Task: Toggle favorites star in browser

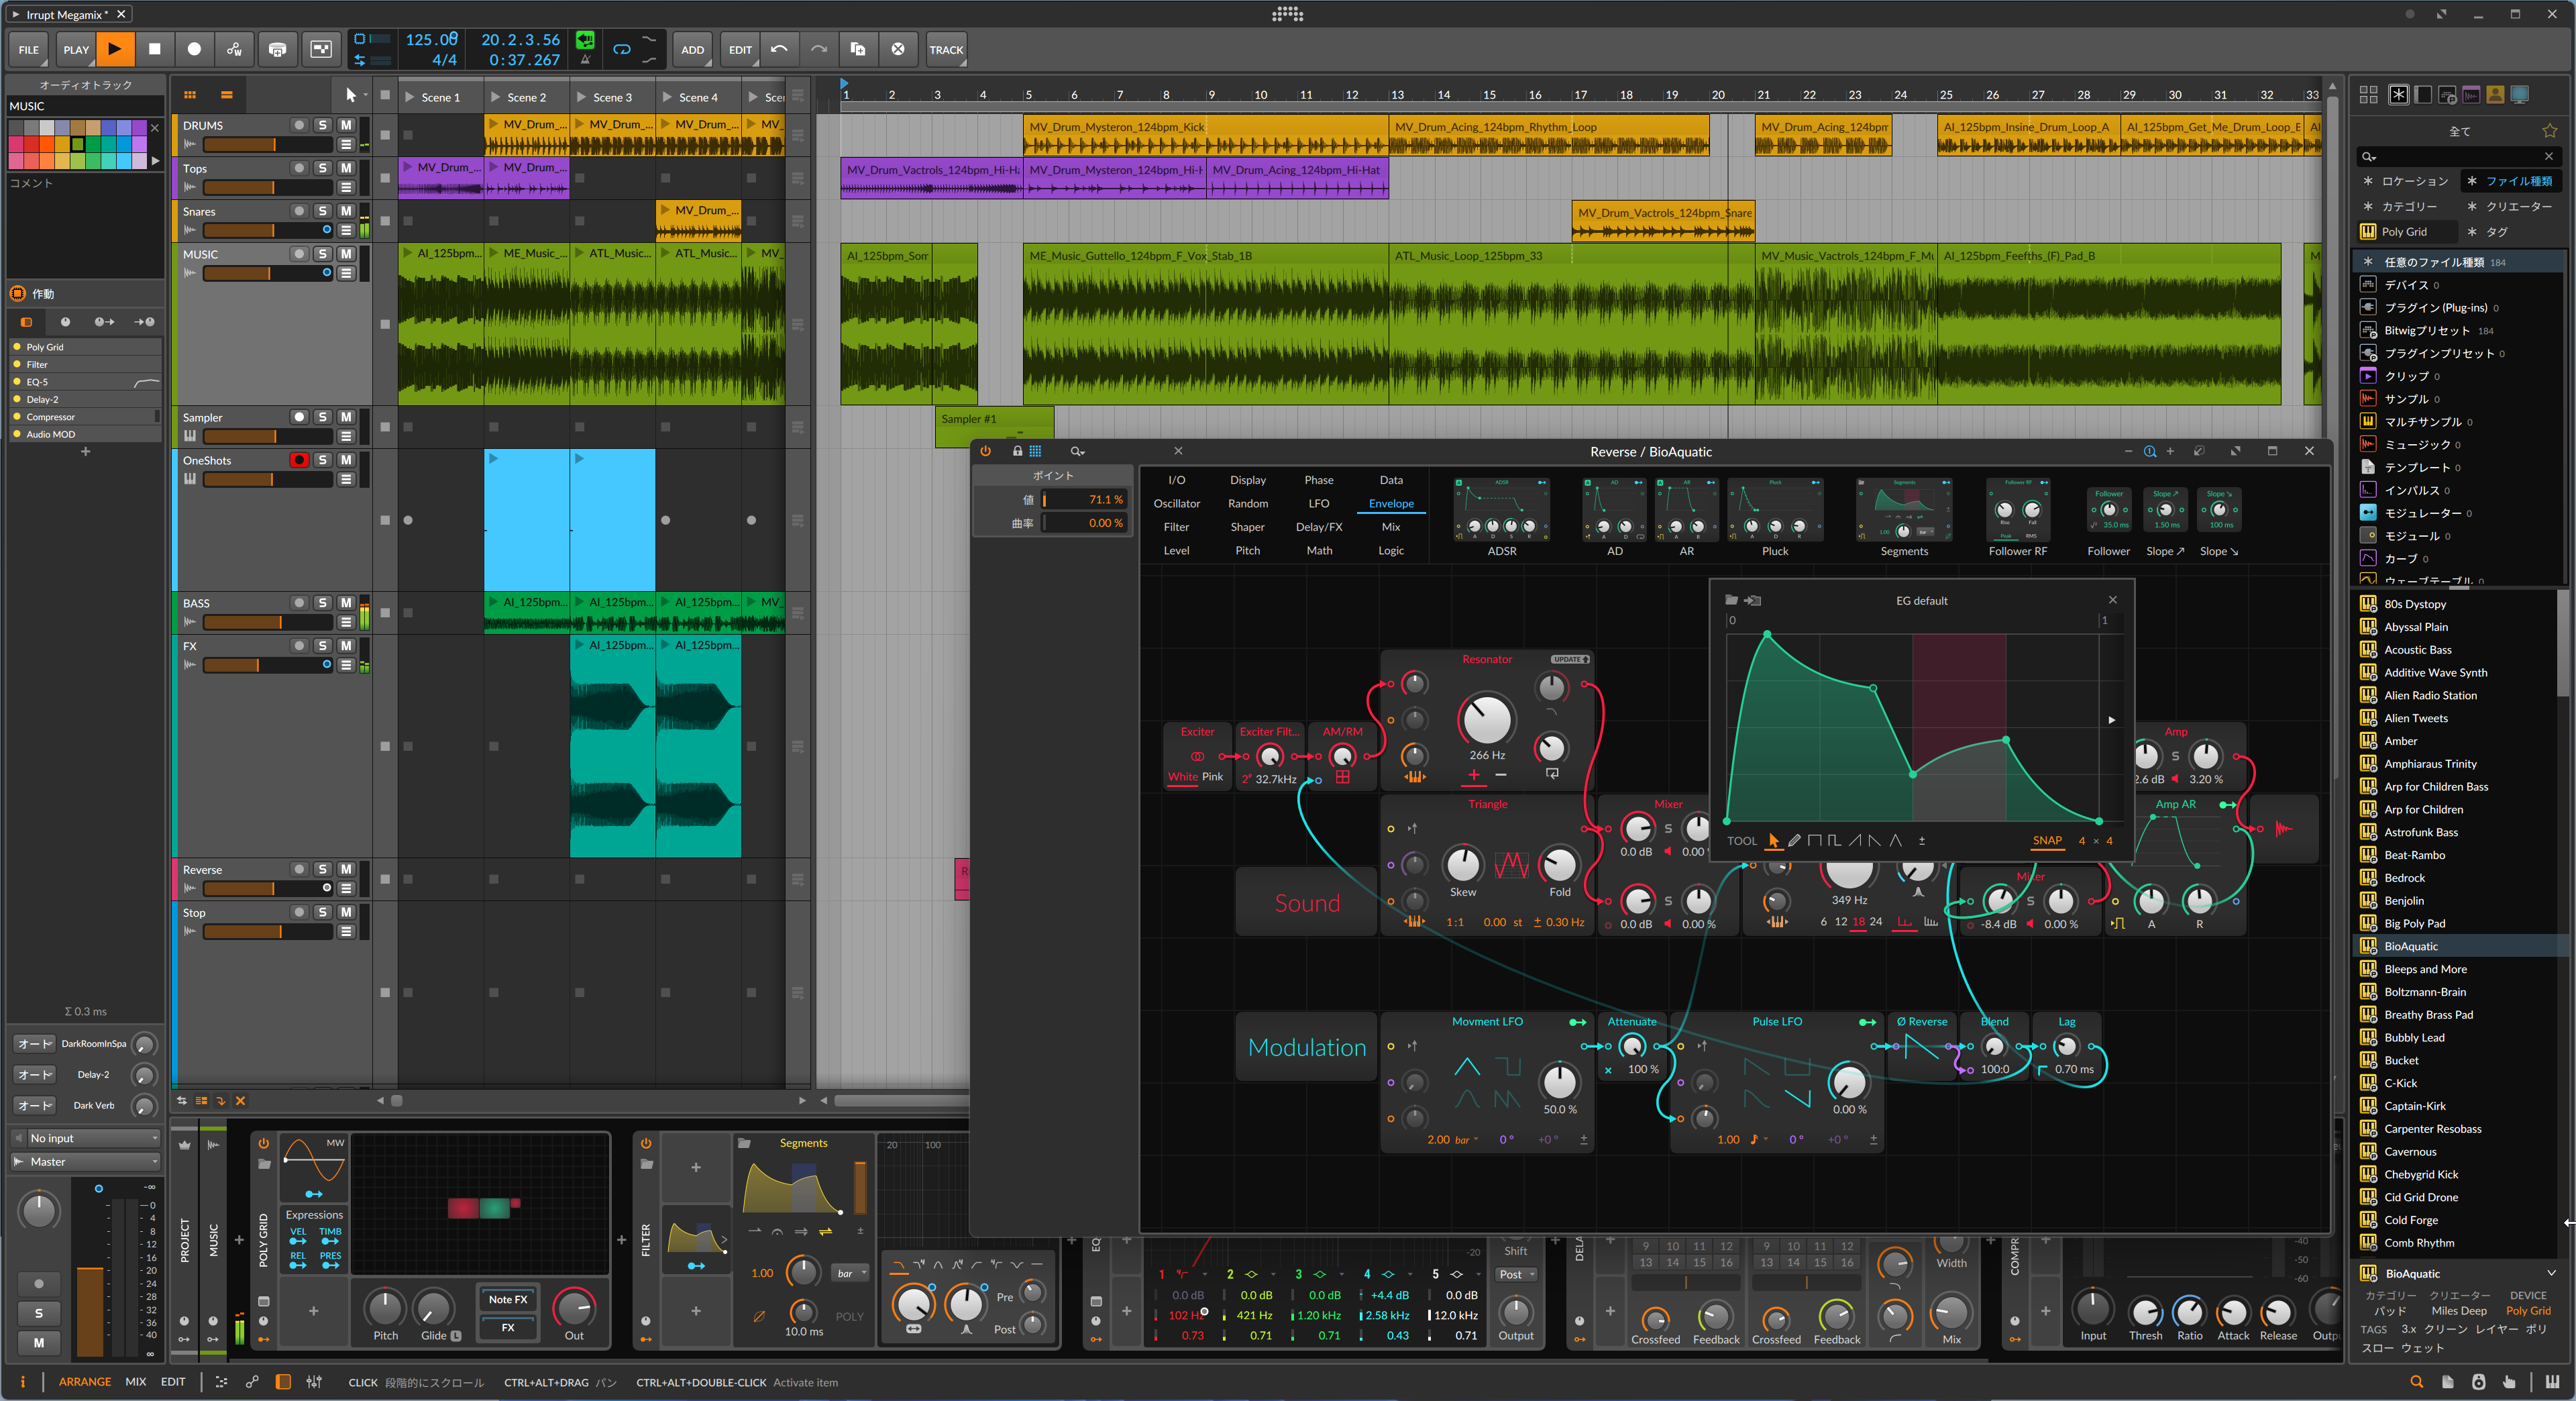Action: (x=2549, y=131)
